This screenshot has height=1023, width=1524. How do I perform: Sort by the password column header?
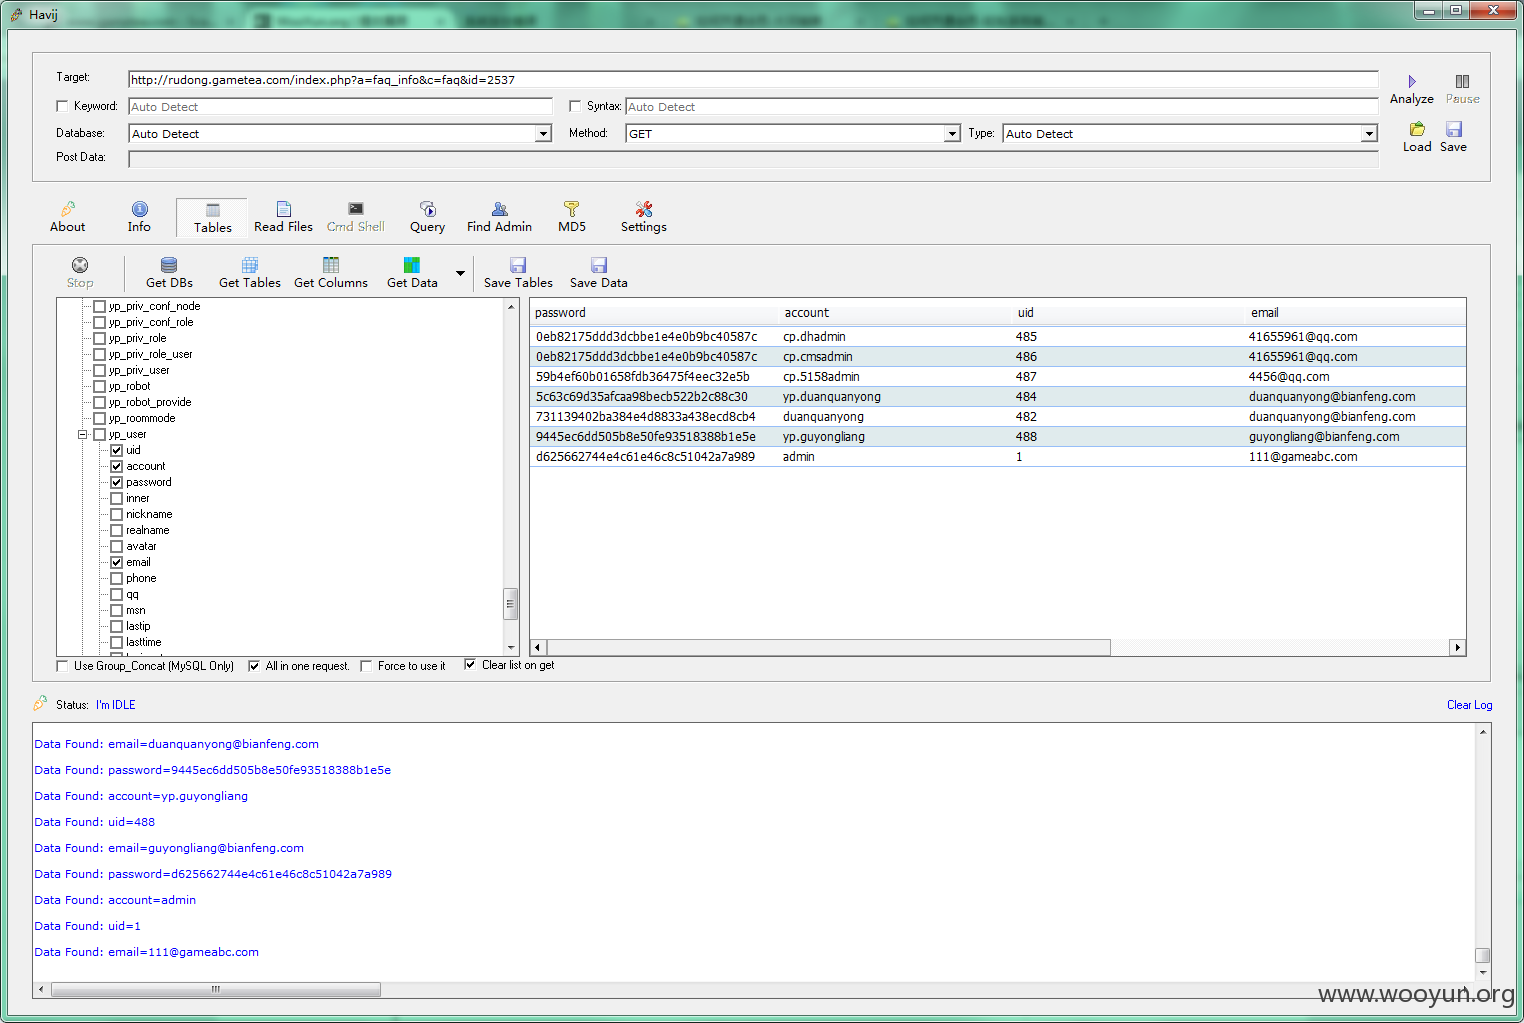[653, 313]
